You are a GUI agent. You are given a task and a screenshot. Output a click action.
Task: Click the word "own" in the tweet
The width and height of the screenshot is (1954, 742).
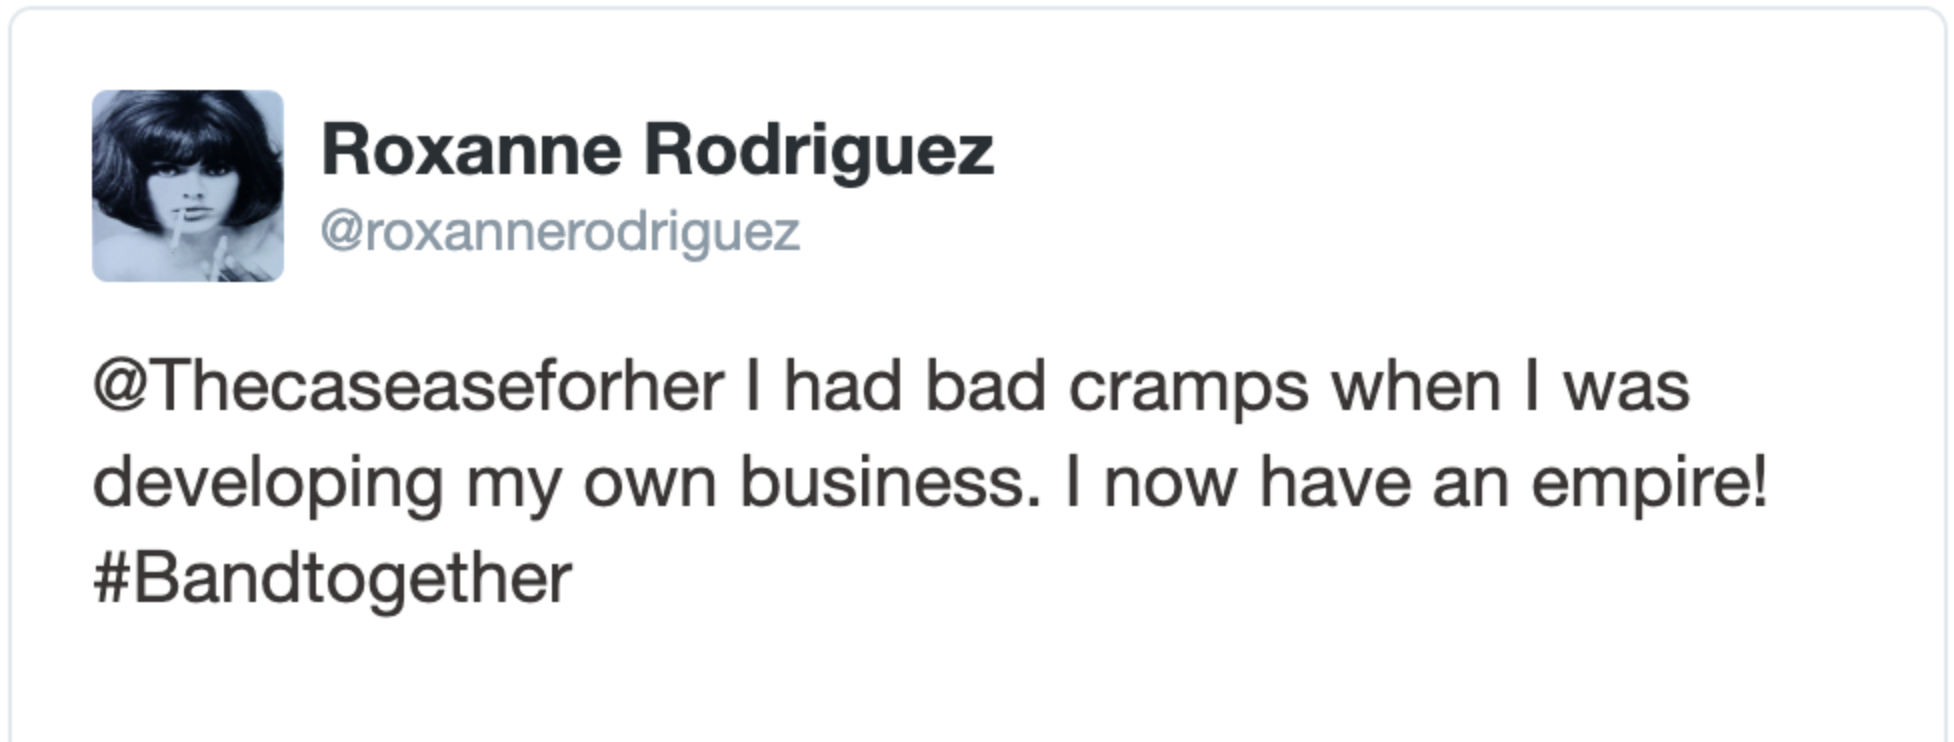pos(650,482)
